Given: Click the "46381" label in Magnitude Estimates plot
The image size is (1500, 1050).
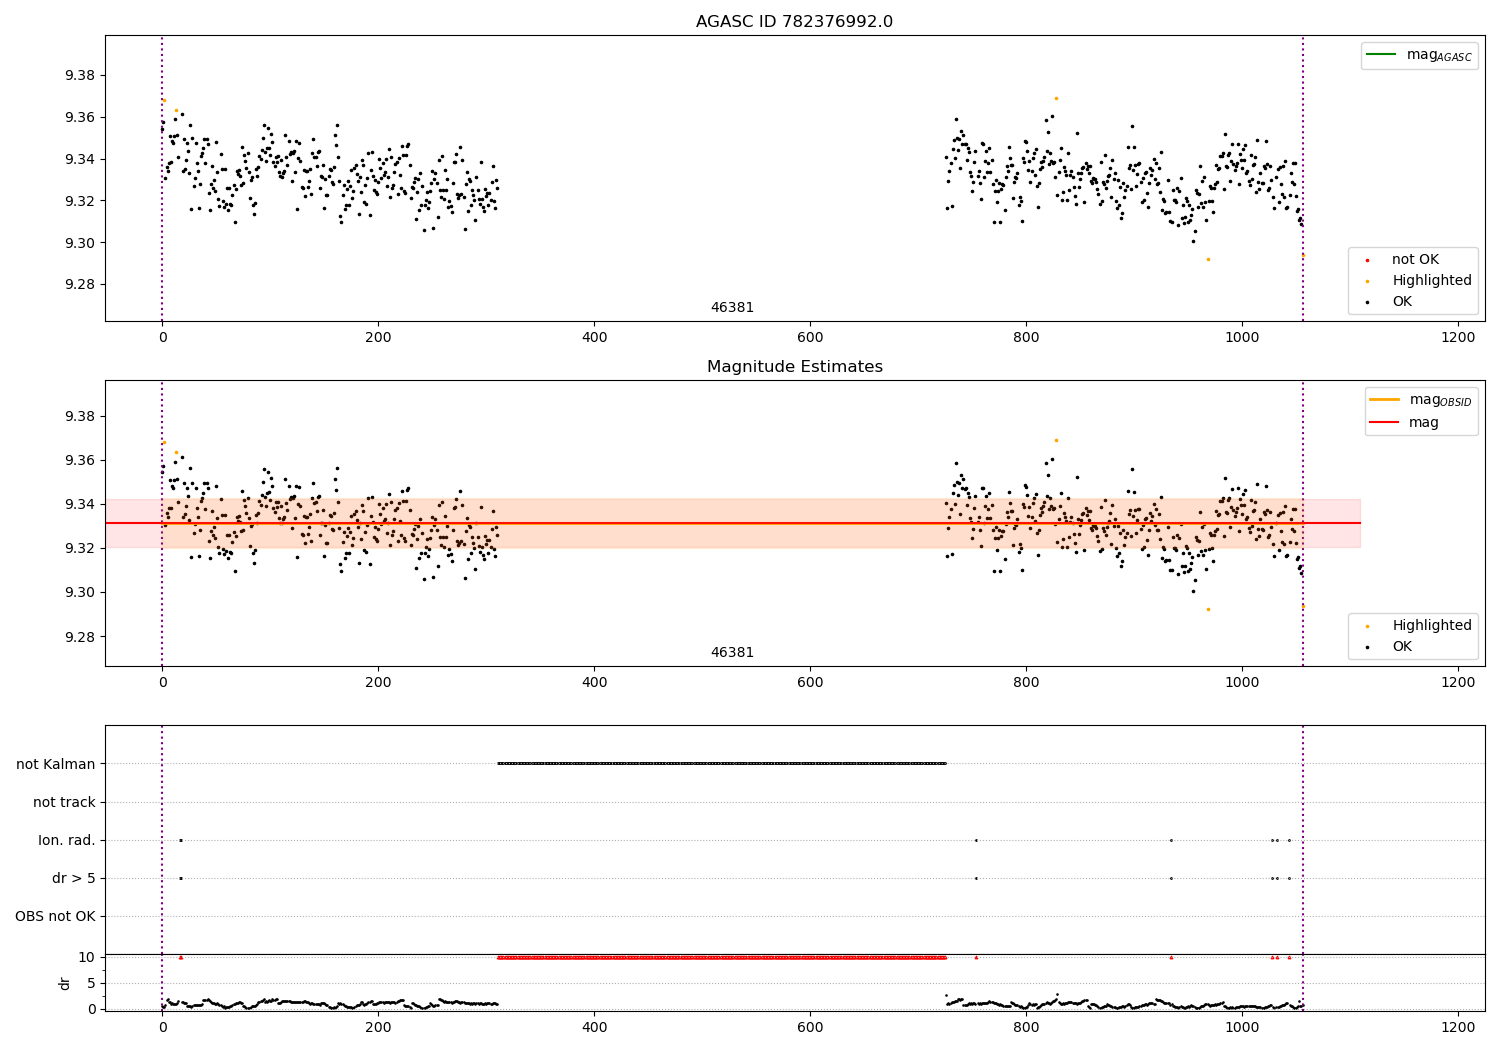Looking at the screenshot, I should tap(732, 653).
